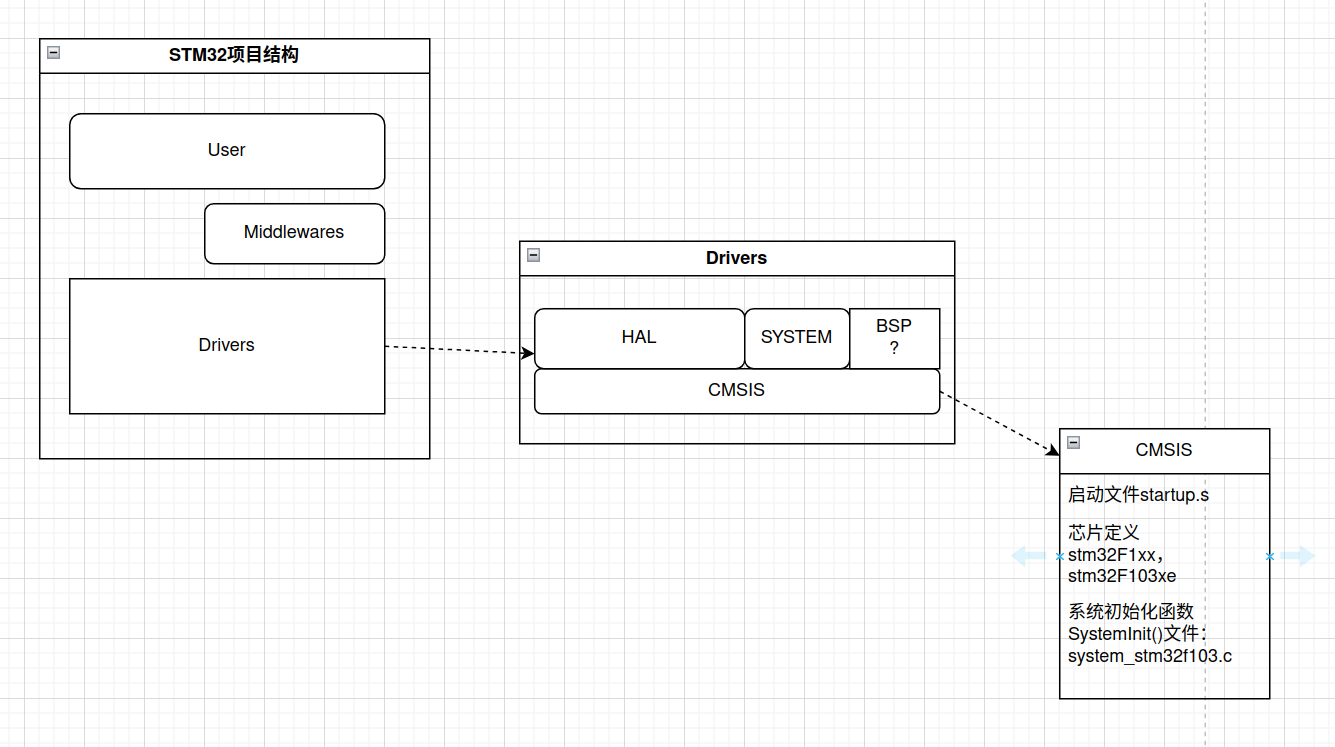Select the SYSTEM box

coord(797,338)
